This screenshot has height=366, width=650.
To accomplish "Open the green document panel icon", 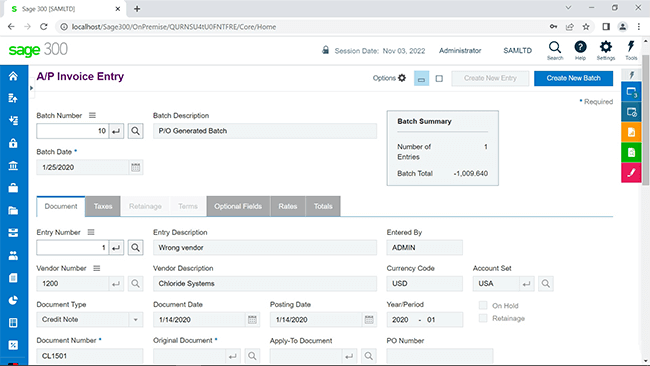I will (x=631, y=153).
